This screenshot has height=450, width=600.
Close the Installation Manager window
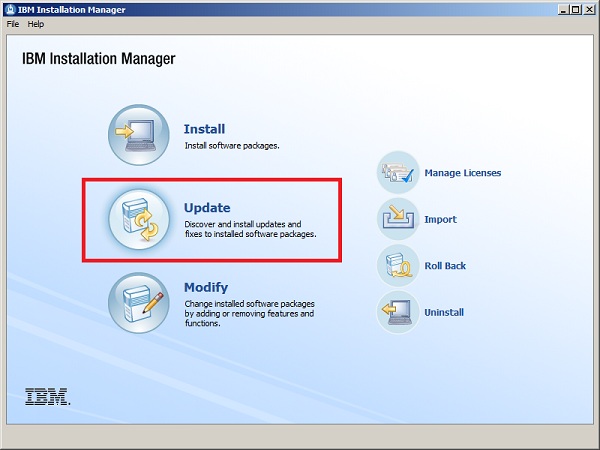(x=590, y=10)
